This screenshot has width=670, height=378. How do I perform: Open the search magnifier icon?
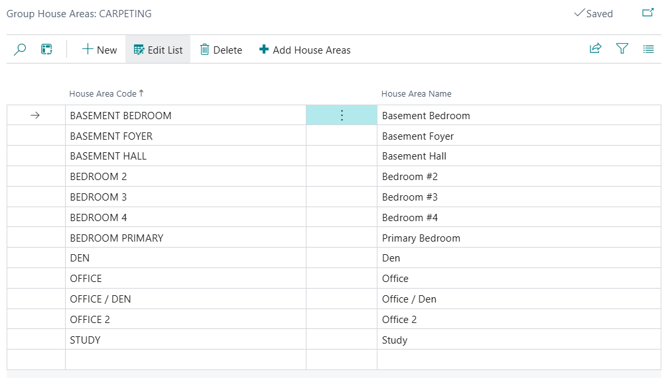click(20, 50)
